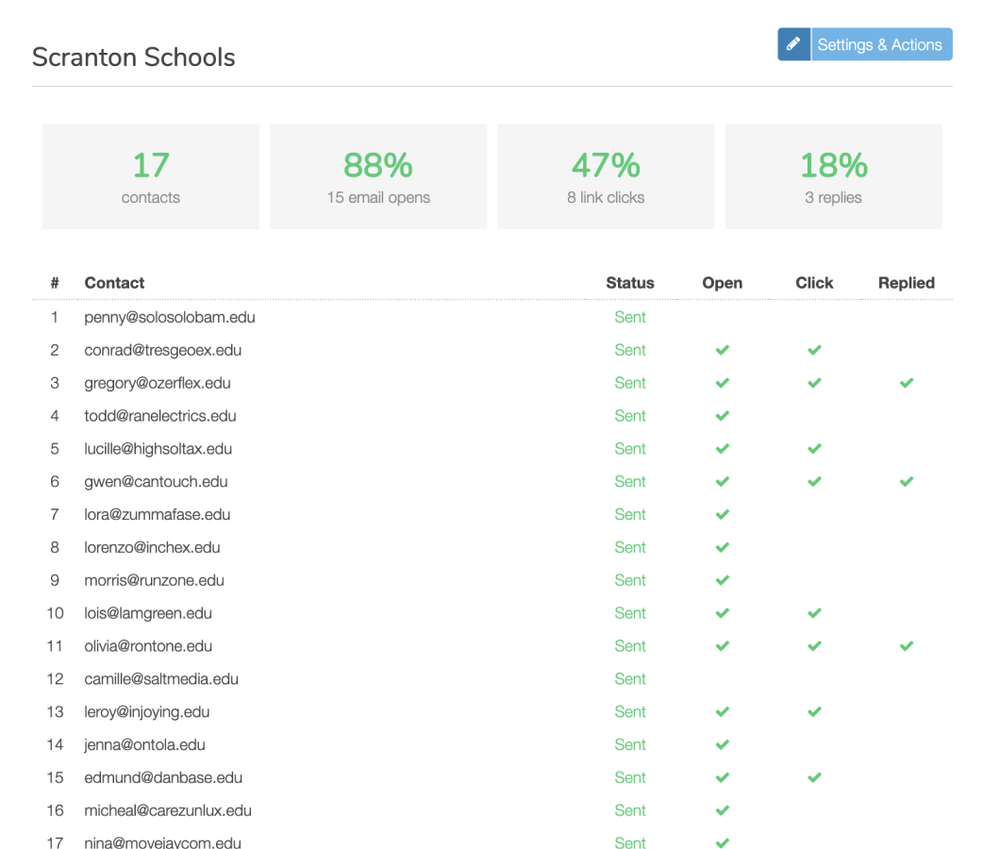This screenshot has height=849, width=1000.
Task: Click the open checkmark for jenna@ontola.edu
Action: click(x=722, y=745)
